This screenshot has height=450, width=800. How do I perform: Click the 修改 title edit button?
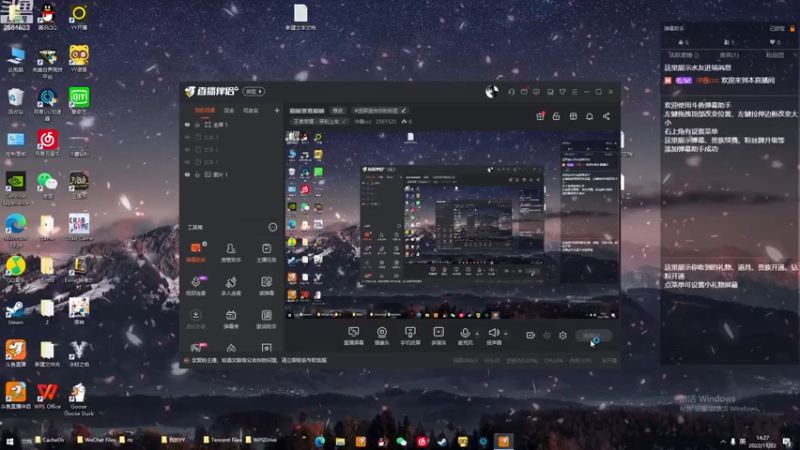coord(338,110)
